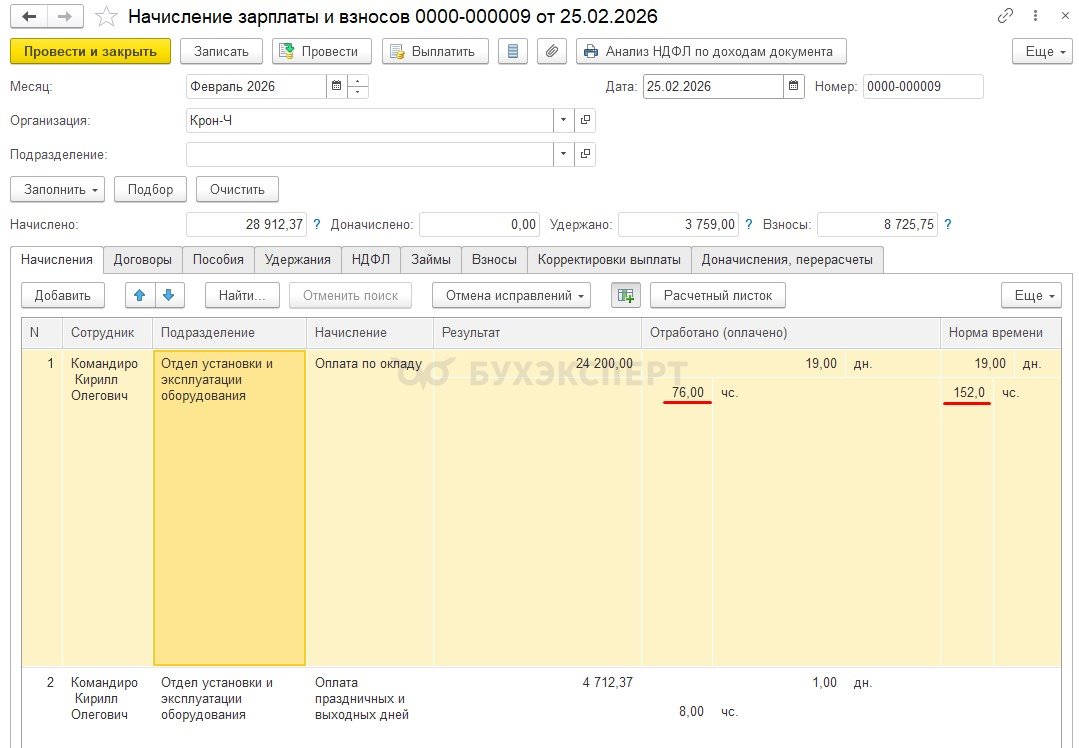Click the Провести и закрыть button

[90, 51]
